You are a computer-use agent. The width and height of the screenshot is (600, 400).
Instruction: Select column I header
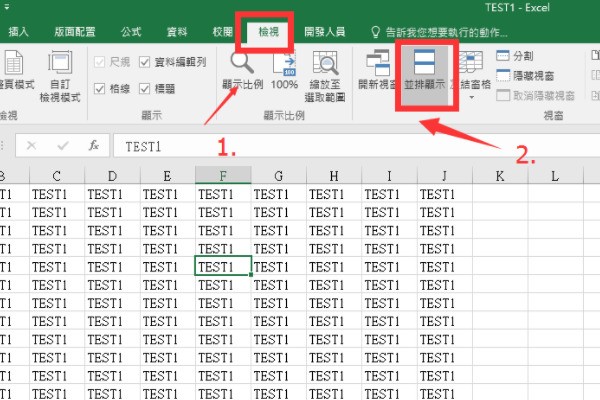coord(389,176)
